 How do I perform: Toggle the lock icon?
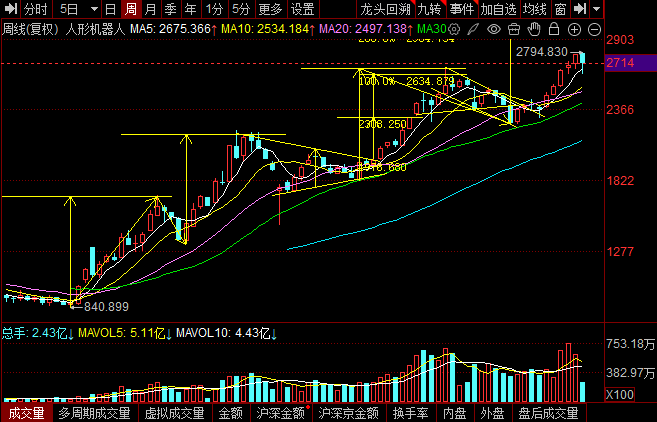tap(554, 29)
